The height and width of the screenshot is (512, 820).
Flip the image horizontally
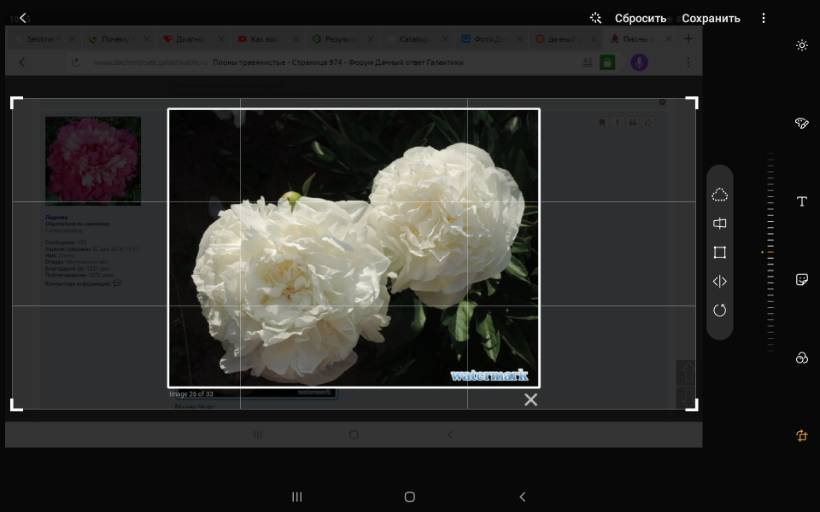[719, 282]
